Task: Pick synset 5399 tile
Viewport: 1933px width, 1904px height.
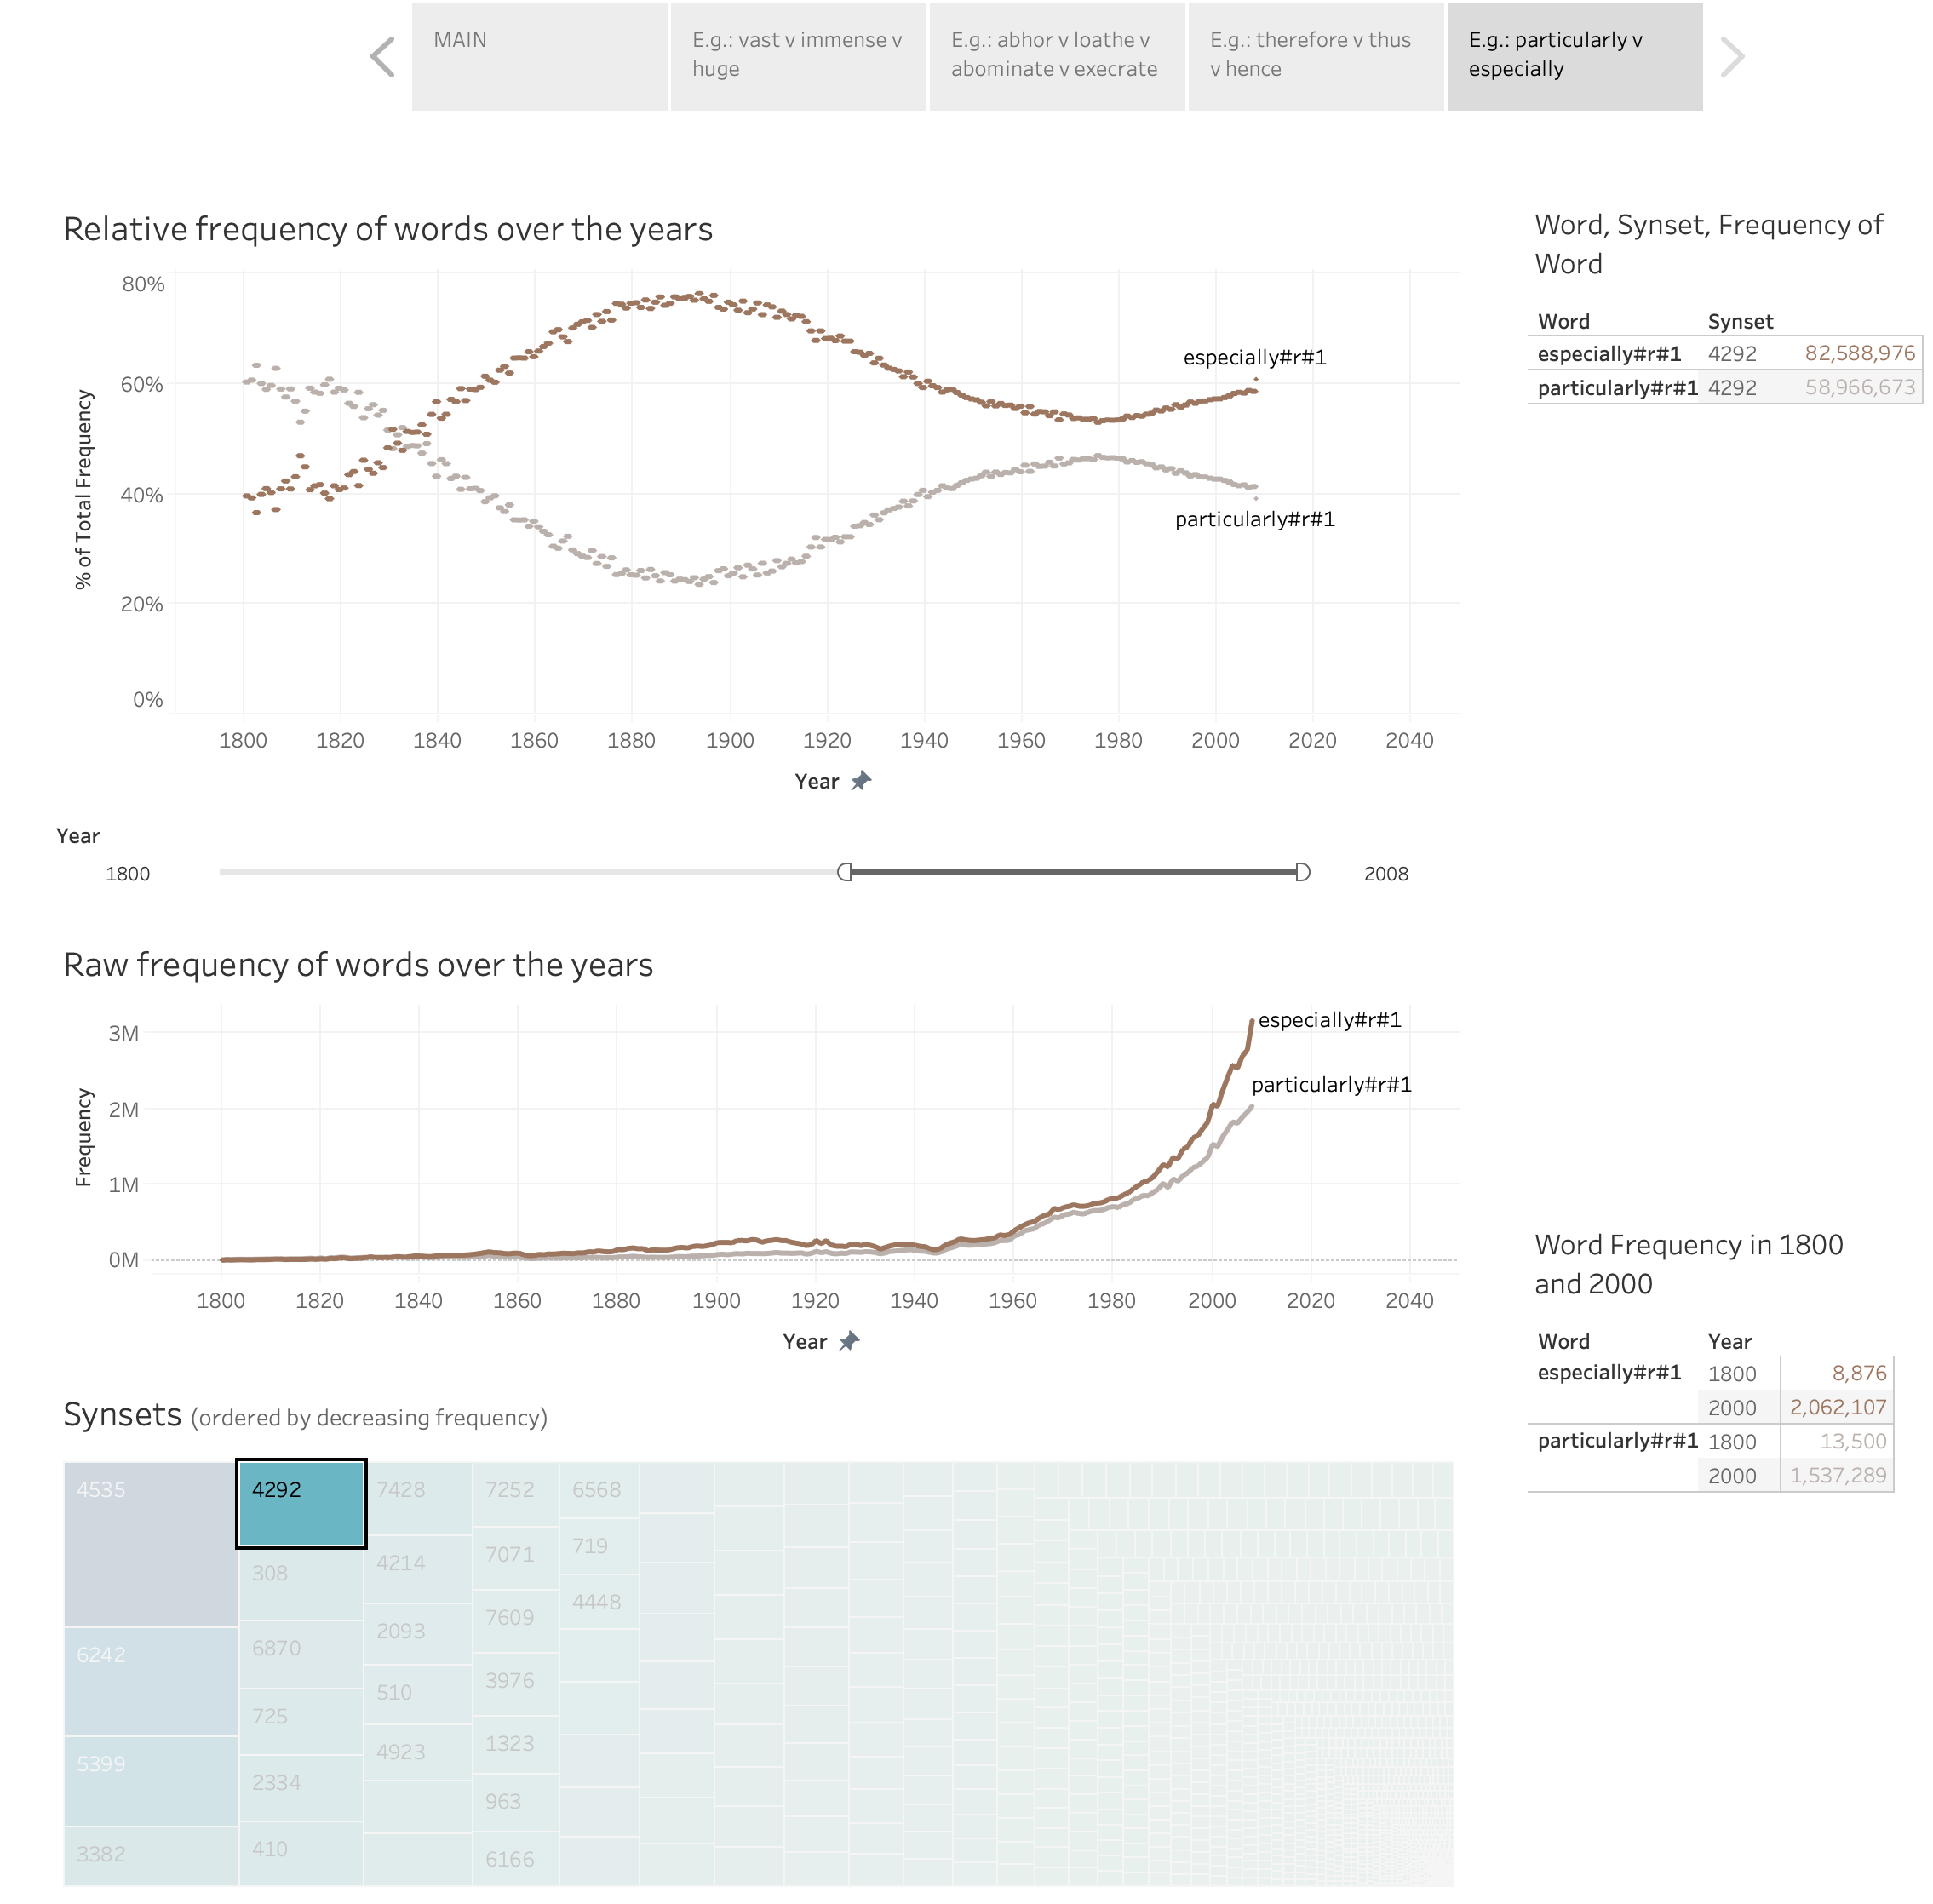Action: 151,1781
